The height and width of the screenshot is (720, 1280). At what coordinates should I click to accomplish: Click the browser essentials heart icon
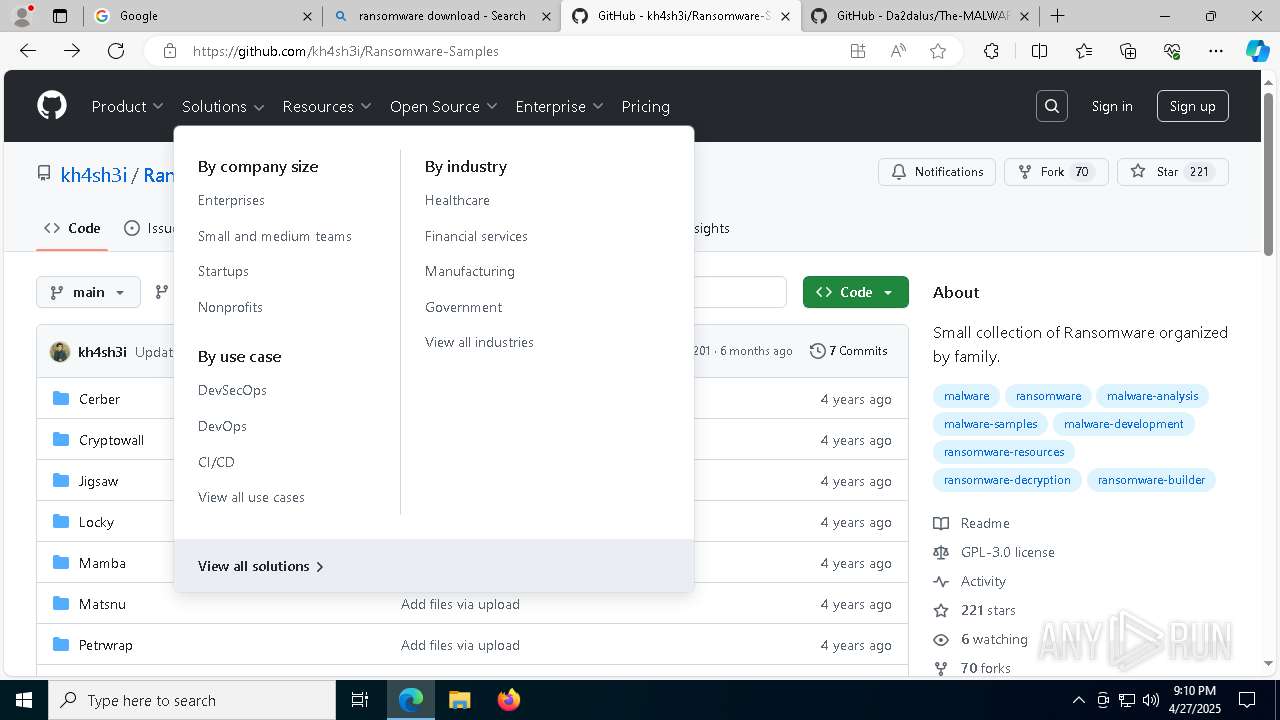coord(1172,51)
